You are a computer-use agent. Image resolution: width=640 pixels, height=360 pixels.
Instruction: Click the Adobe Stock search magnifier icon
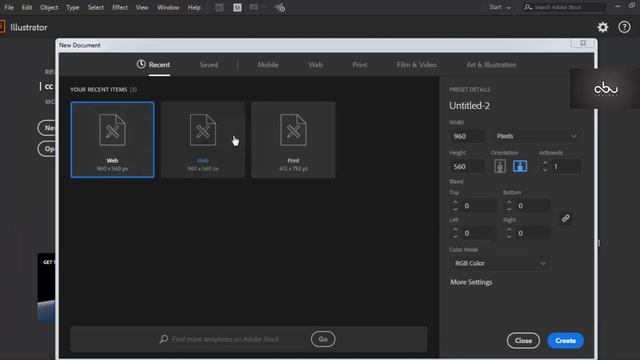click(528, 7)
